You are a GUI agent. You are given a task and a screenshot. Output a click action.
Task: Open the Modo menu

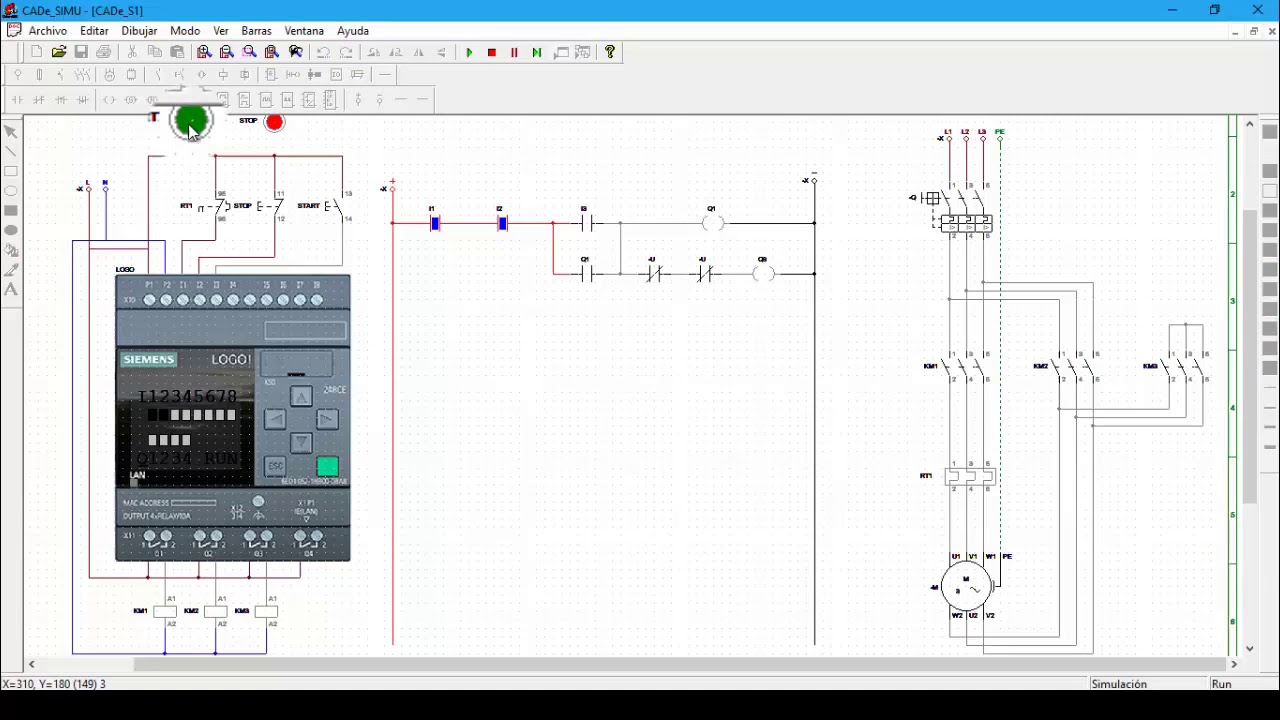coord(185,31)
